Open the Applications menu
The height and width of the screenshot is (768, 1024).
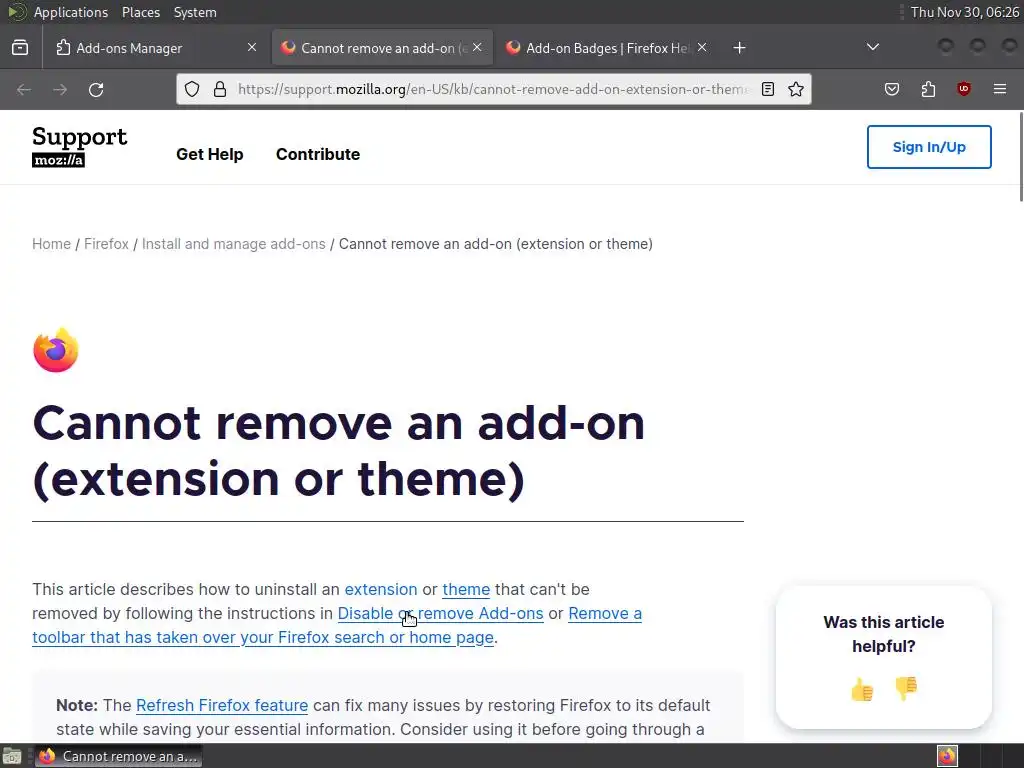(71, 12)
